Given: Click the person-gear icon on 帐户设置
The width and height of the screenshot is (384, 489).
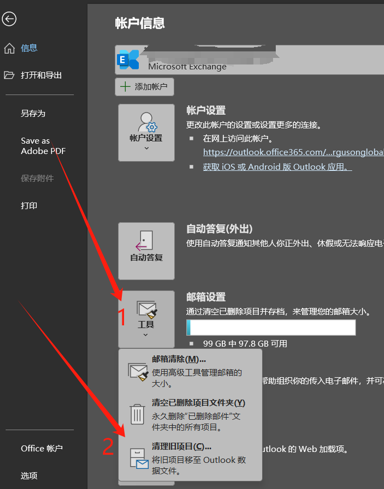Looking at the screenshot, I should coord(147,122).
